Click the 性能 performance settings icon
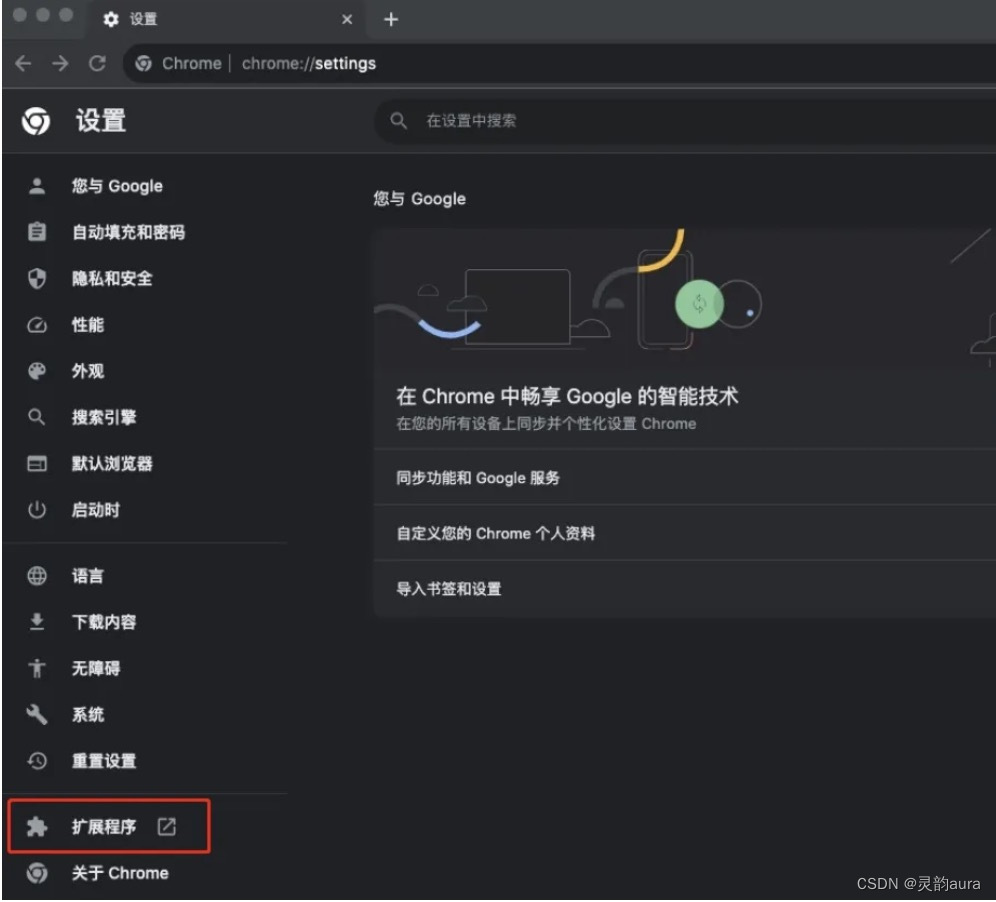996x902 pixels. pyautogui.click(x=36, y=325)
